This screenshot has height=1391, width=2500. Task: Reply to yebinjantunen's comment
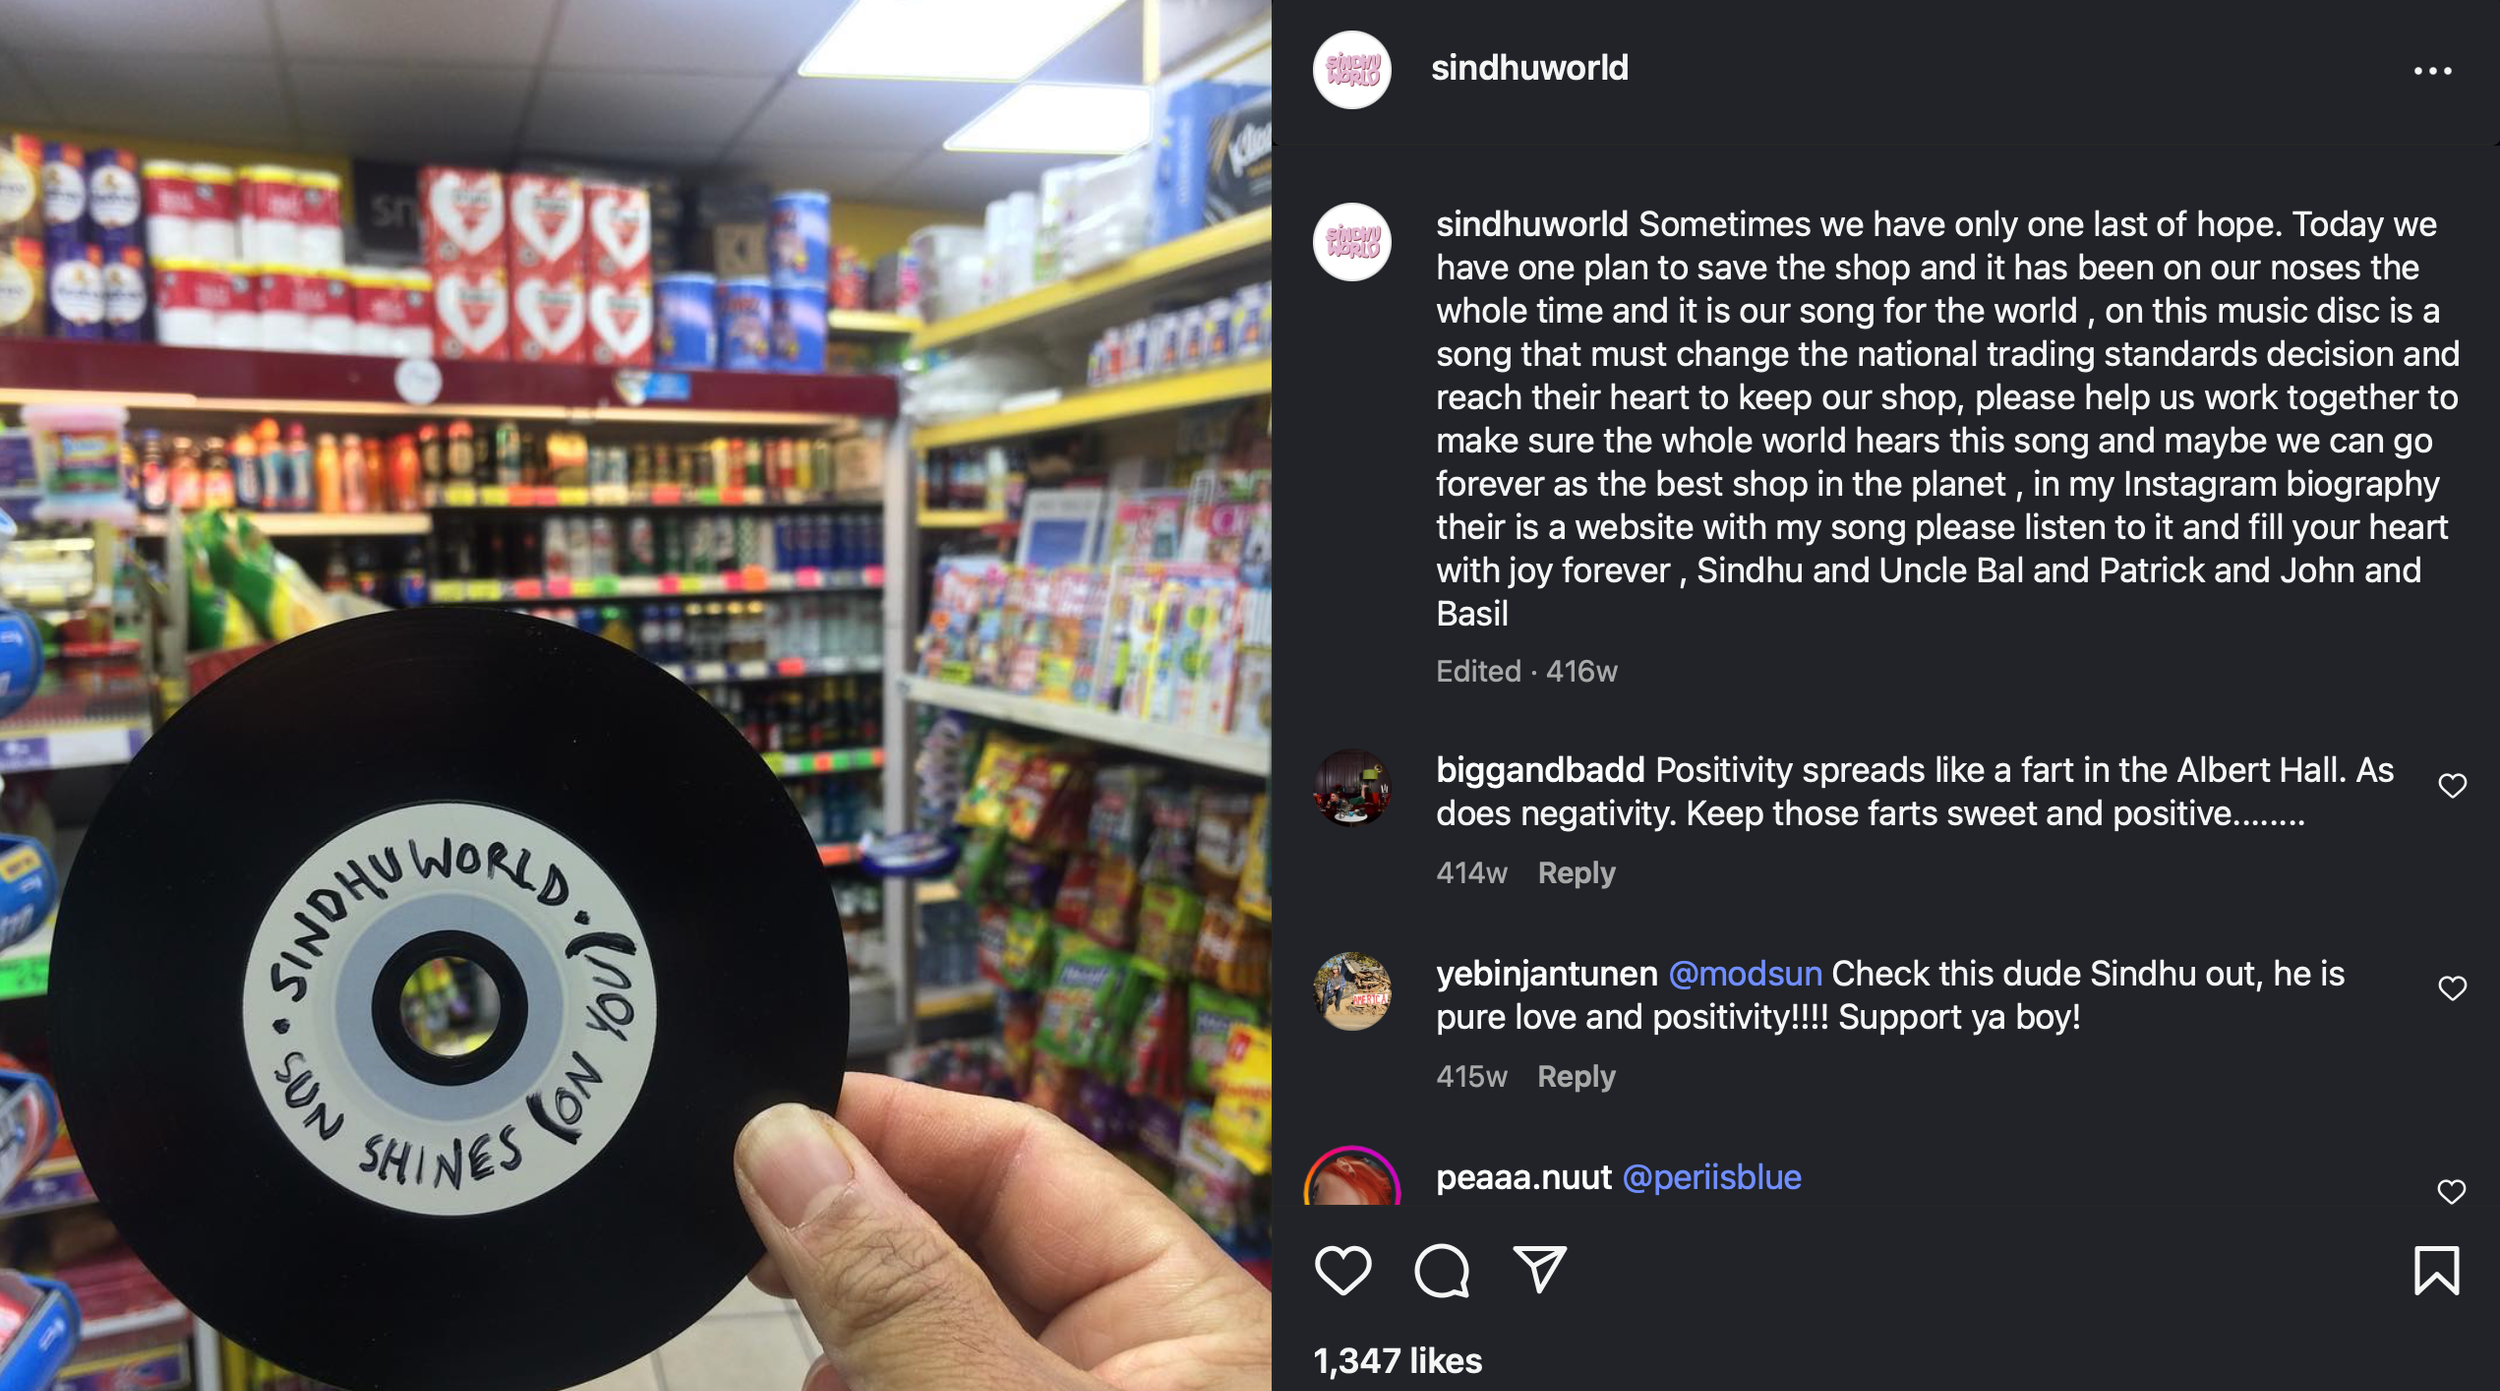(1576, 1077)
